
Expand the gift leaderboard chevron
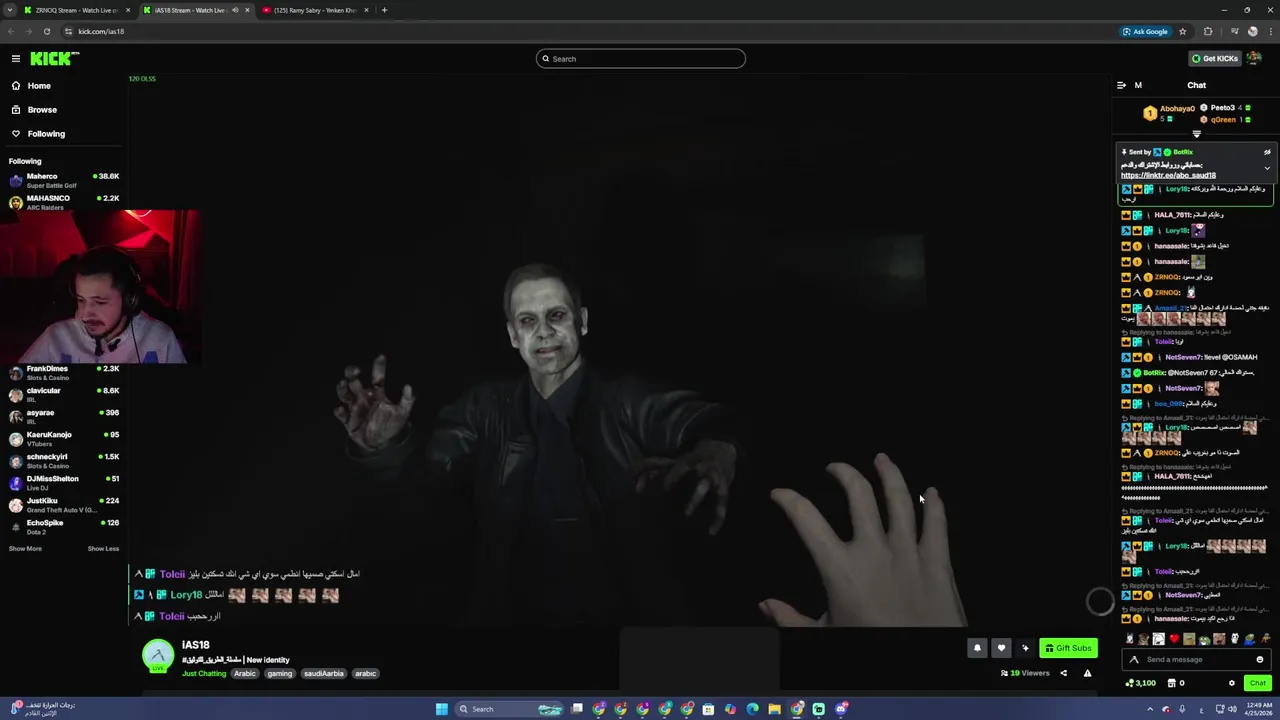1196,134
